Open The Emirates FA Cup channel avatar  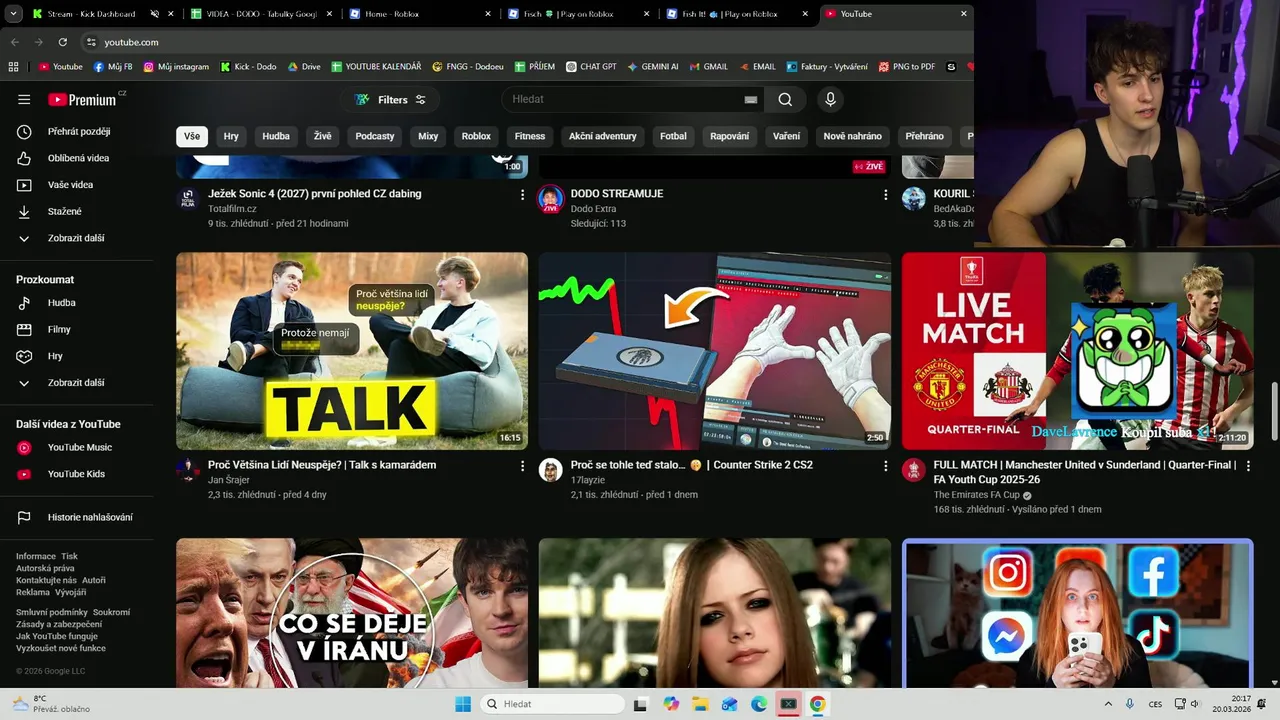[x=913, y=470]
